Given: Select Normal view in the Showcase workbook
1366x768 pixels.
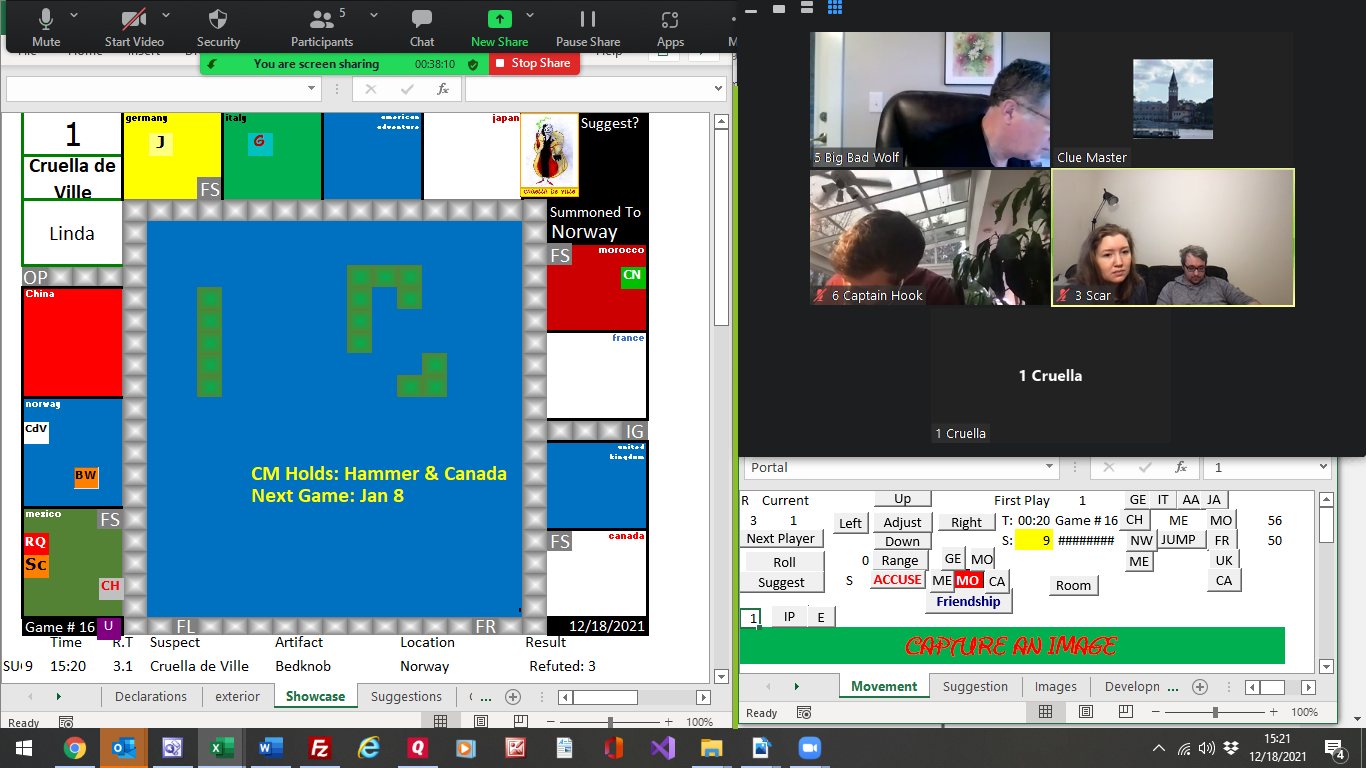Looking at the screenshot, I should pos(440,722).
